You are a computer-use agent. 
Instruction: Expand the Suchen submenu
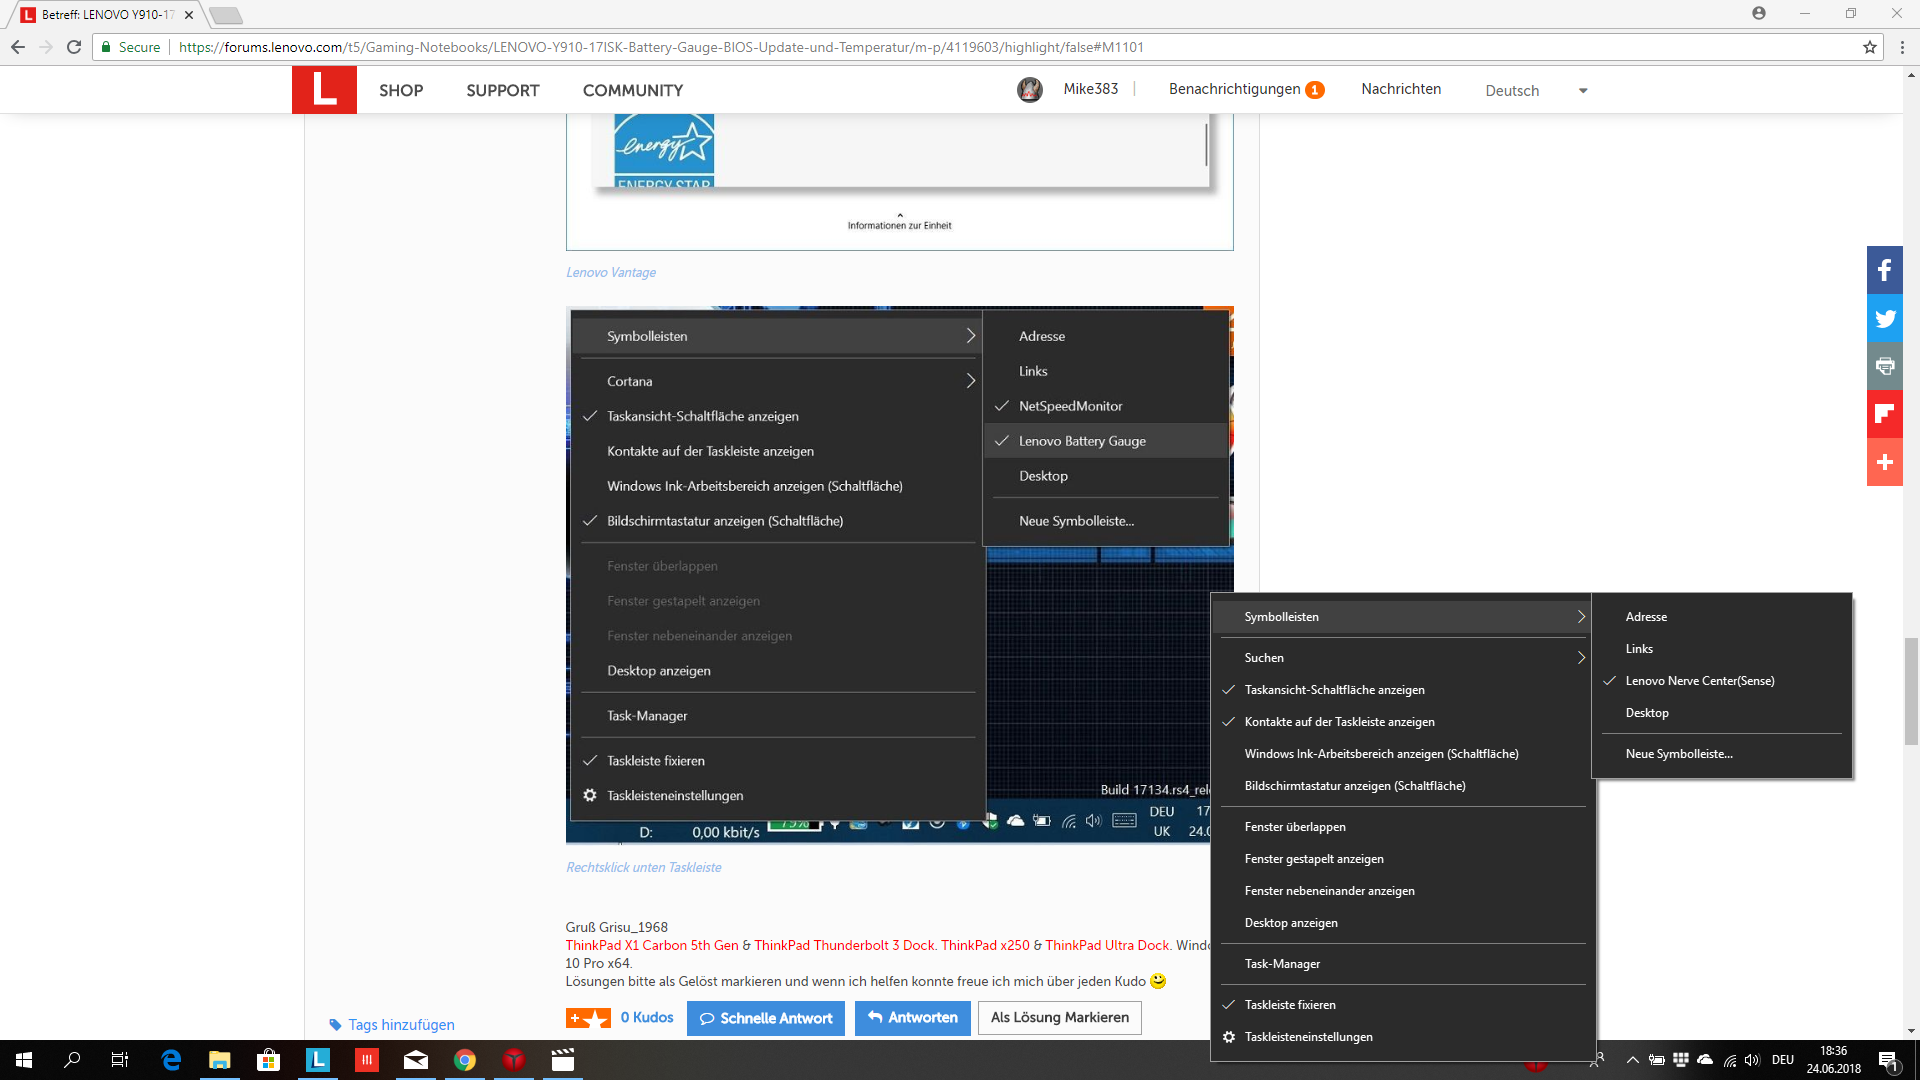(x=1400, y=658)
